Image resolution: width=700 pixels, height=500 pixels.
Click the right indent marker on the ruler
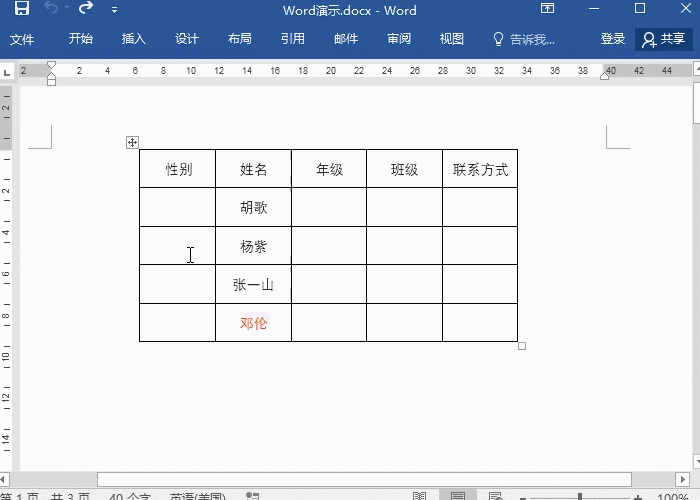tap(604, 76)
